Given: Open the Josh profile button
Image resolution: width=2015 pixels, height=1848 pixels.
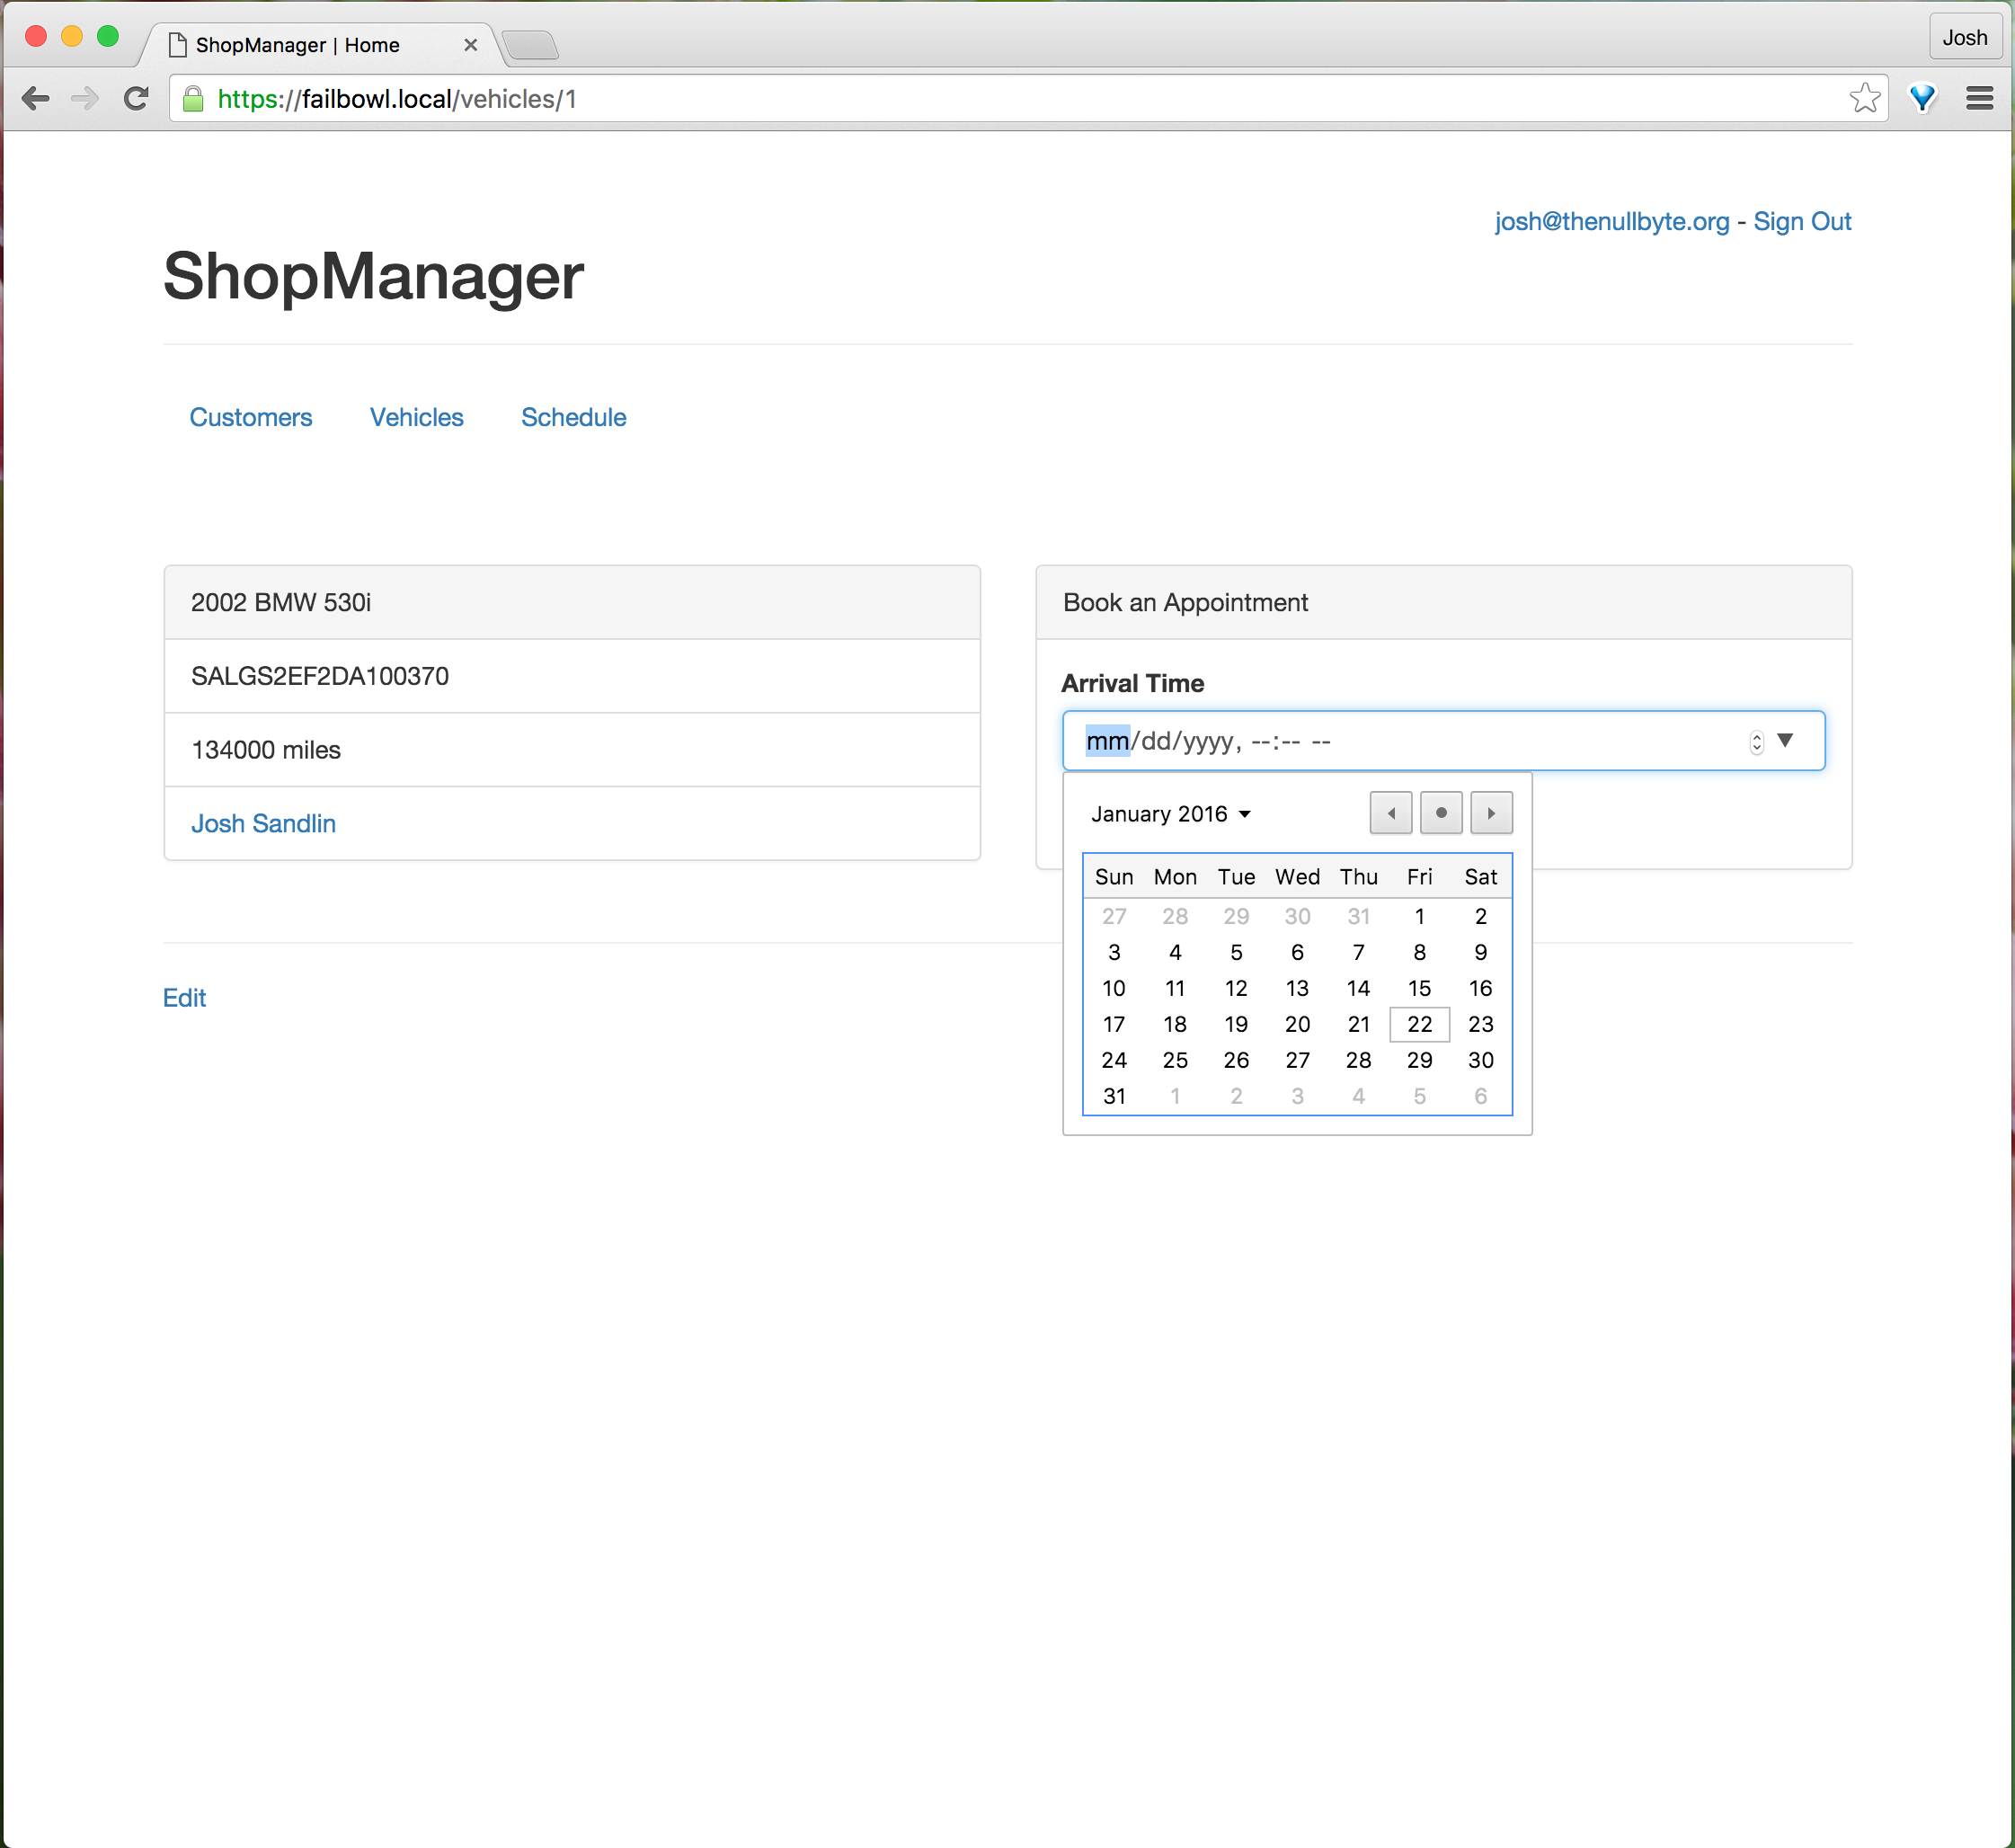Looking at the screenshot, I should [x=1964, y=38].
